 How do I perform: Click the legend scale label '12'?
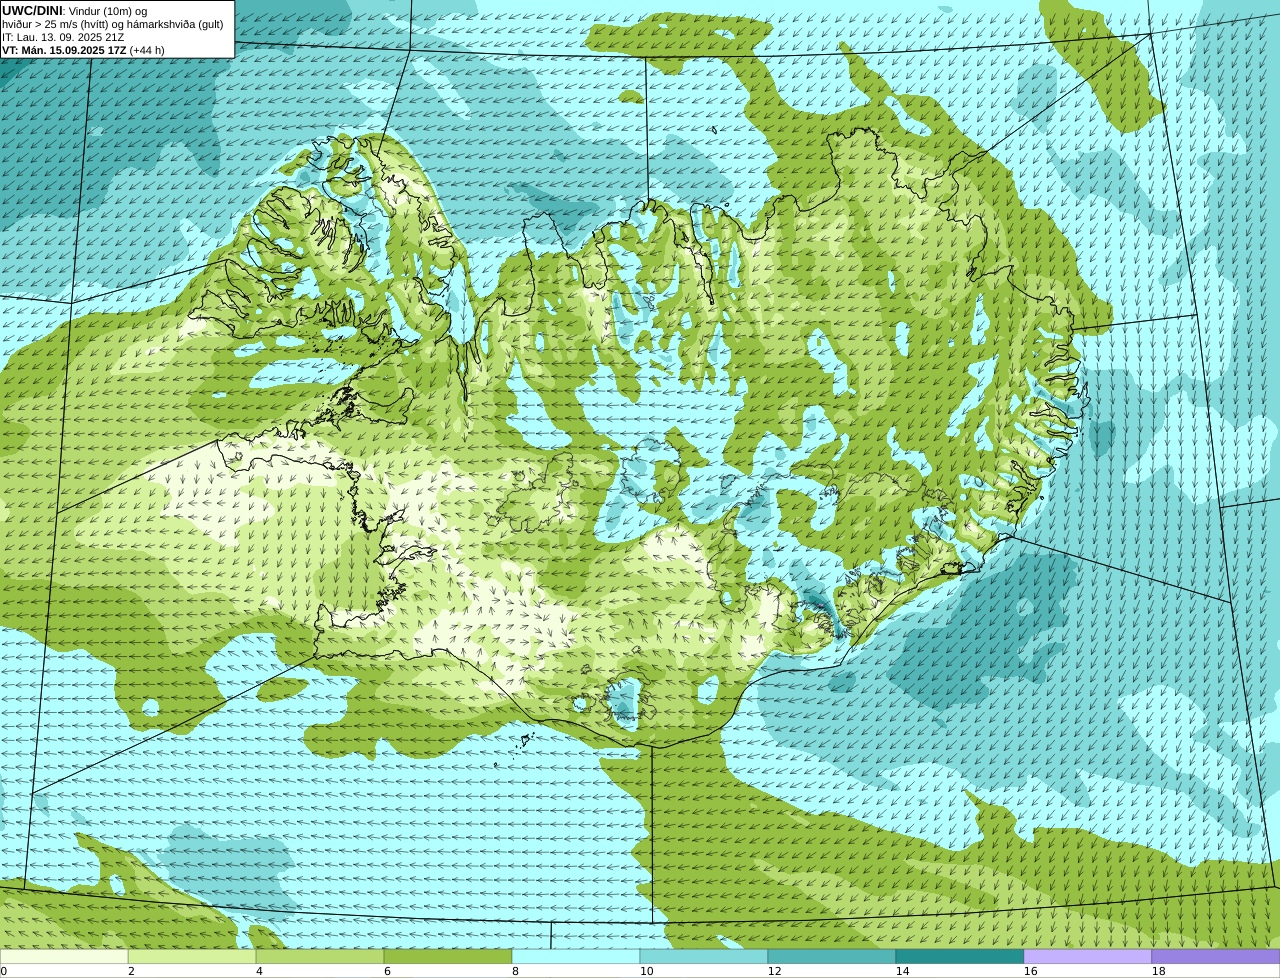(x=774, y=971)
